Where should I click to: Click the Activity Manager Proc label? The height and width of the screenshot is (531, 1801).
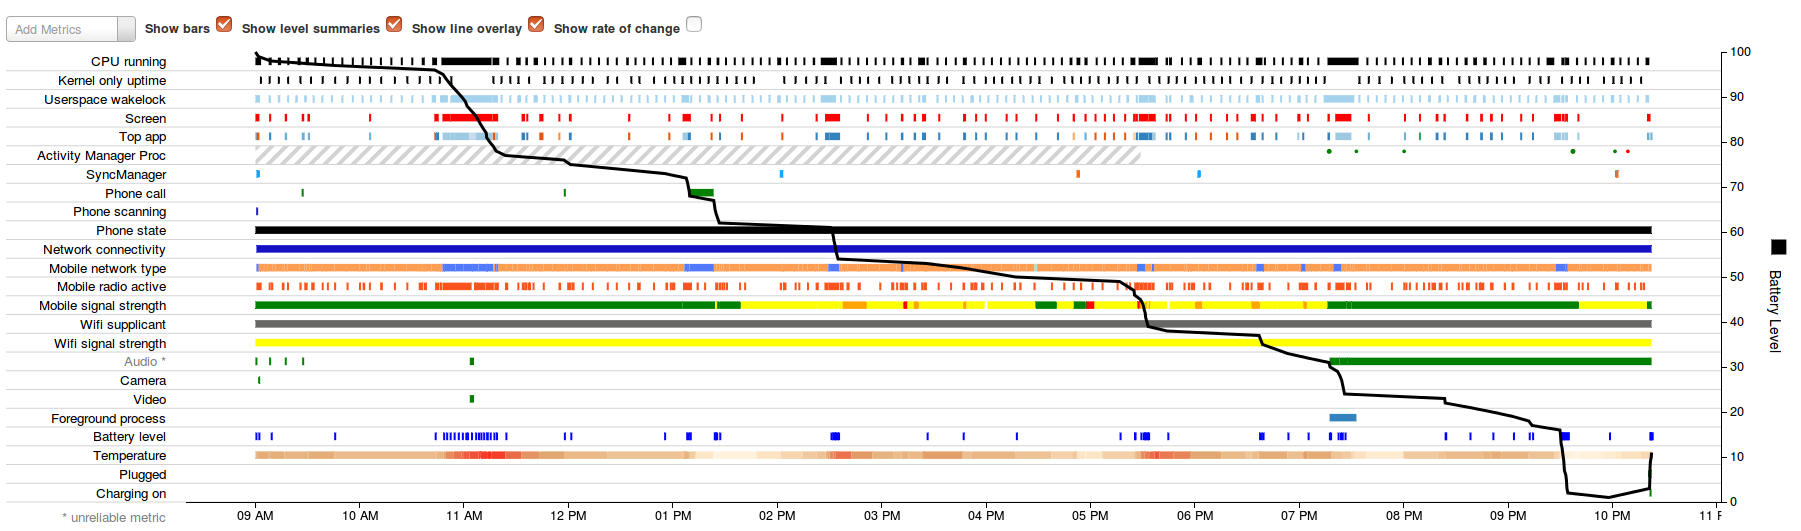[x=101, y=156]
